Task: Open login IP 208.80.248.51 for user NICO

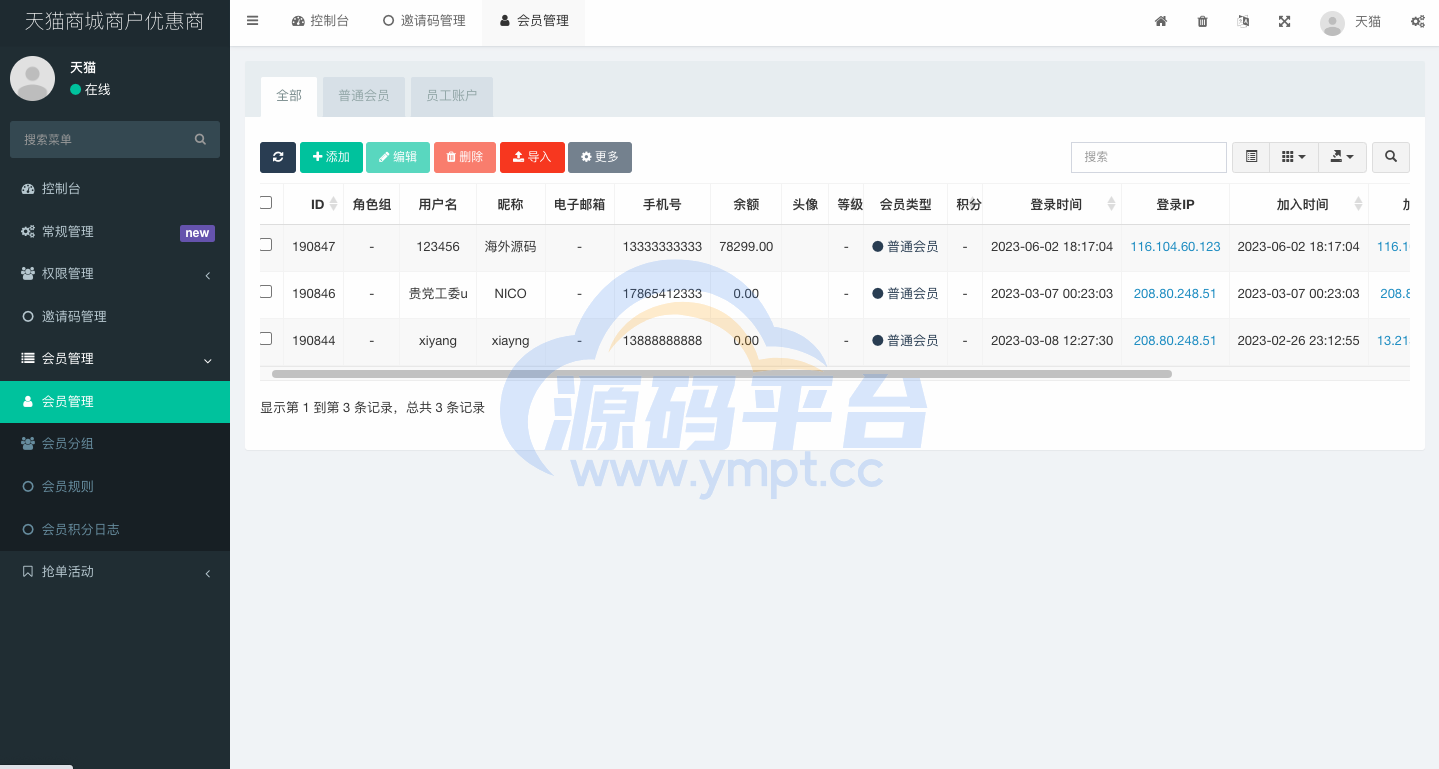Action: (1175, 293)
